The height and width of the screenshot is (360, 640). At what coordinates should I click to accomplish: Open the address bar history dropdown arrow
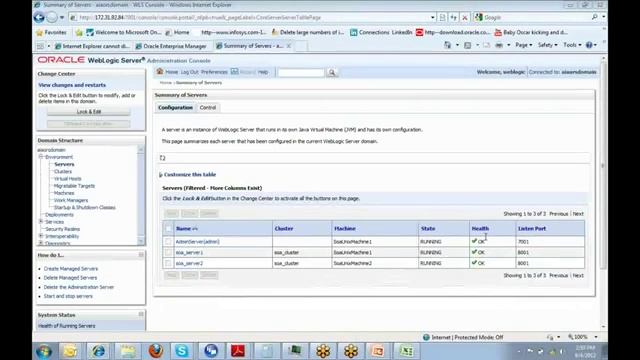point(432,18)
